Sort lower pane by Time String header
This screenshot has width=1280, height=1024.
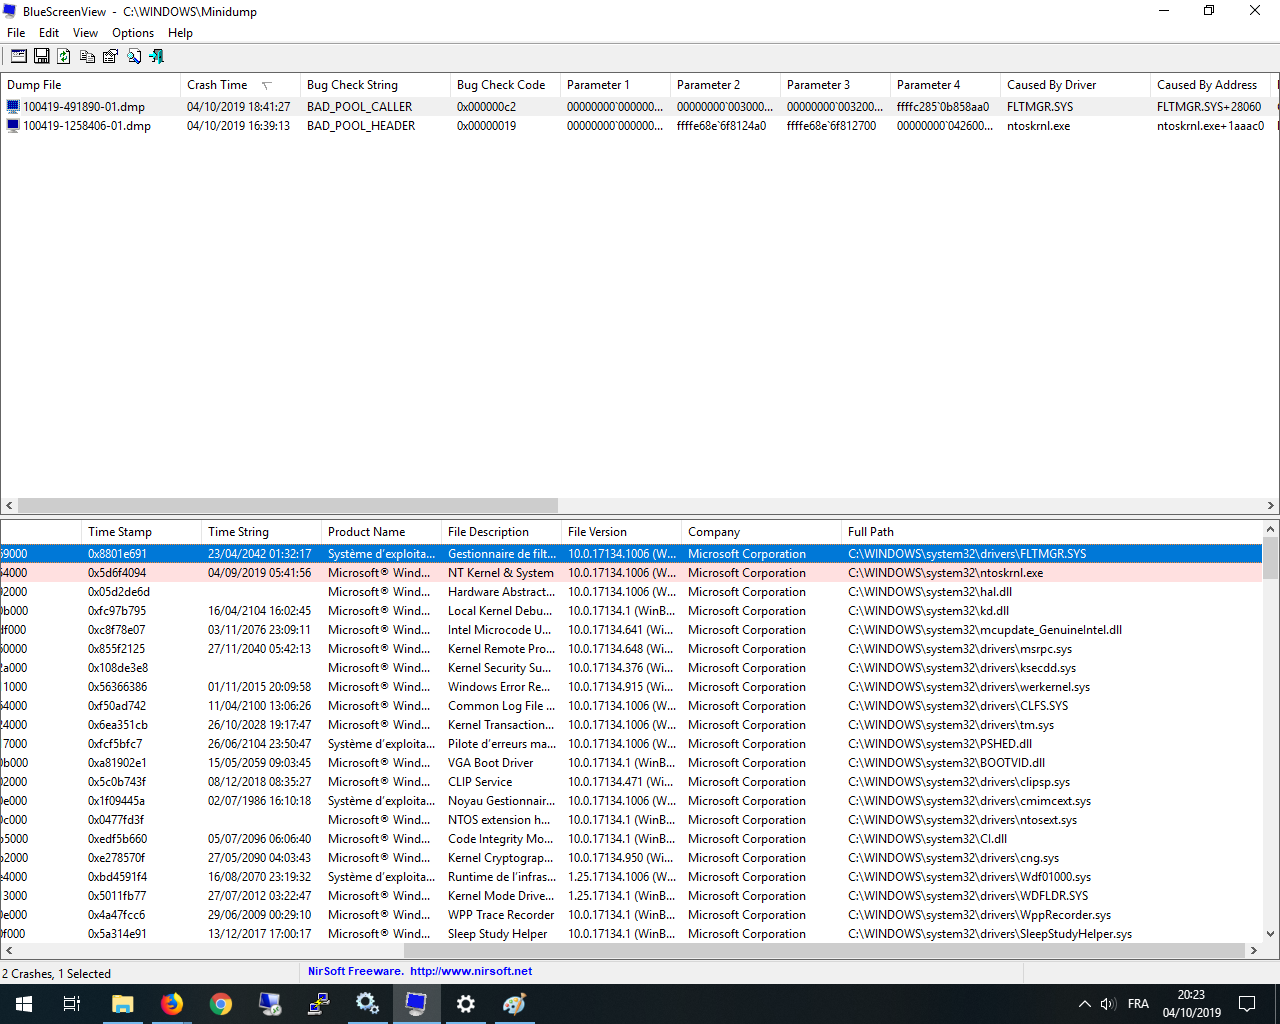pos(261,532)
